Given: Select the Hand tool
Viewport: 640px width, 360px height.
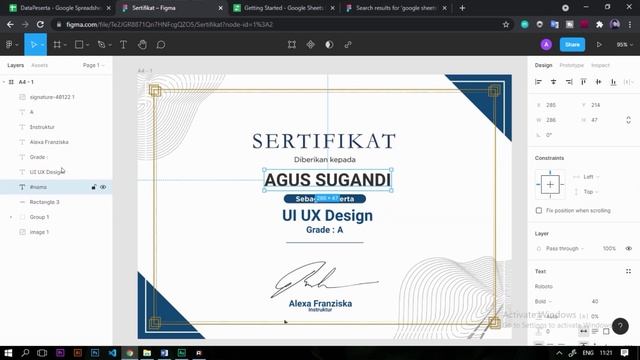Looking at the screenshot, I should coord(142,44).
